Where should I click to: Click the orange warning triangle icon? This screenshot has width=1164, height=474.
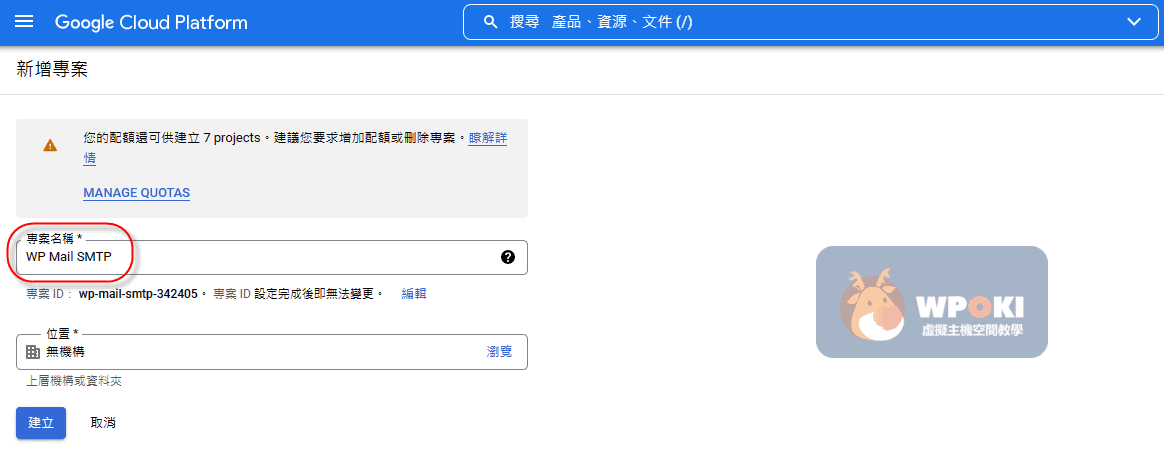click(50, 146)
